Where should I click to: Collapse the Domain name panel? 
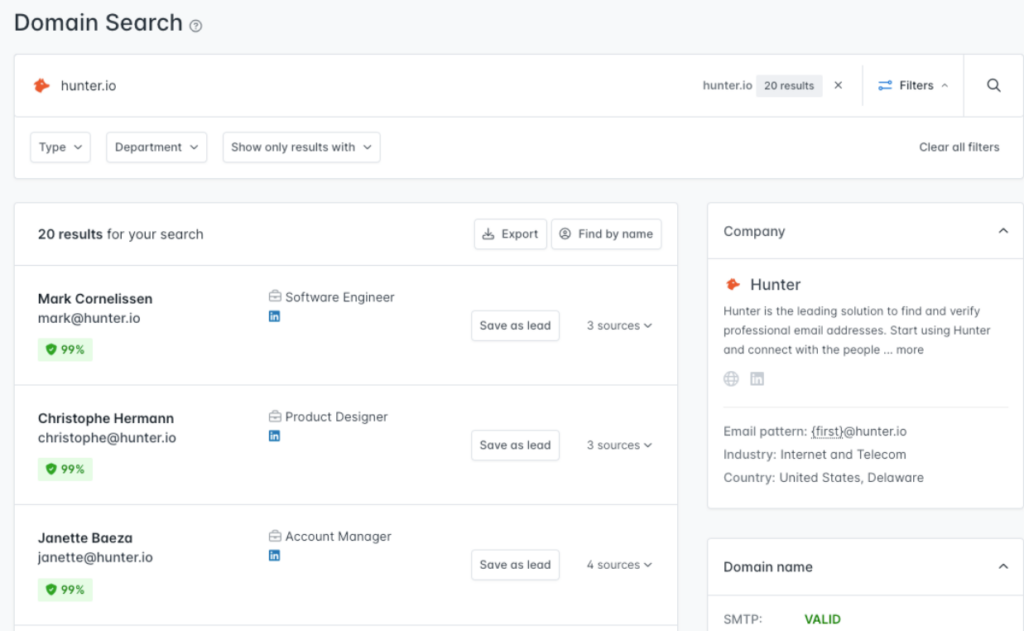pyautogui.click(x=1003, y=566)
